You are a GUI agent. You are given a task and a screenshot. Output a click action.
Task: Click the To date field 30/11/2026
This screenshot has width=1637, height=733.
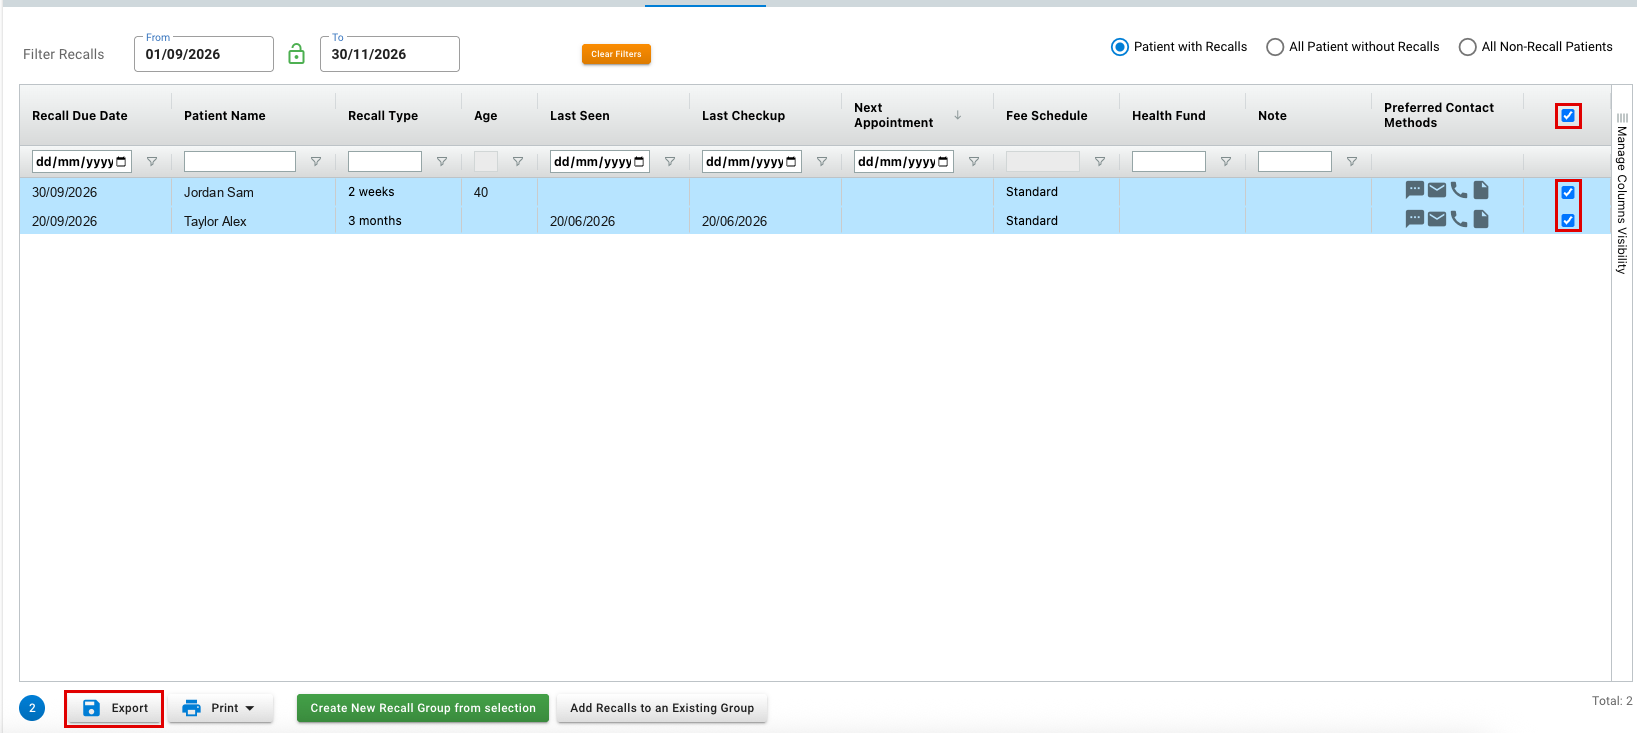(390, 54)
